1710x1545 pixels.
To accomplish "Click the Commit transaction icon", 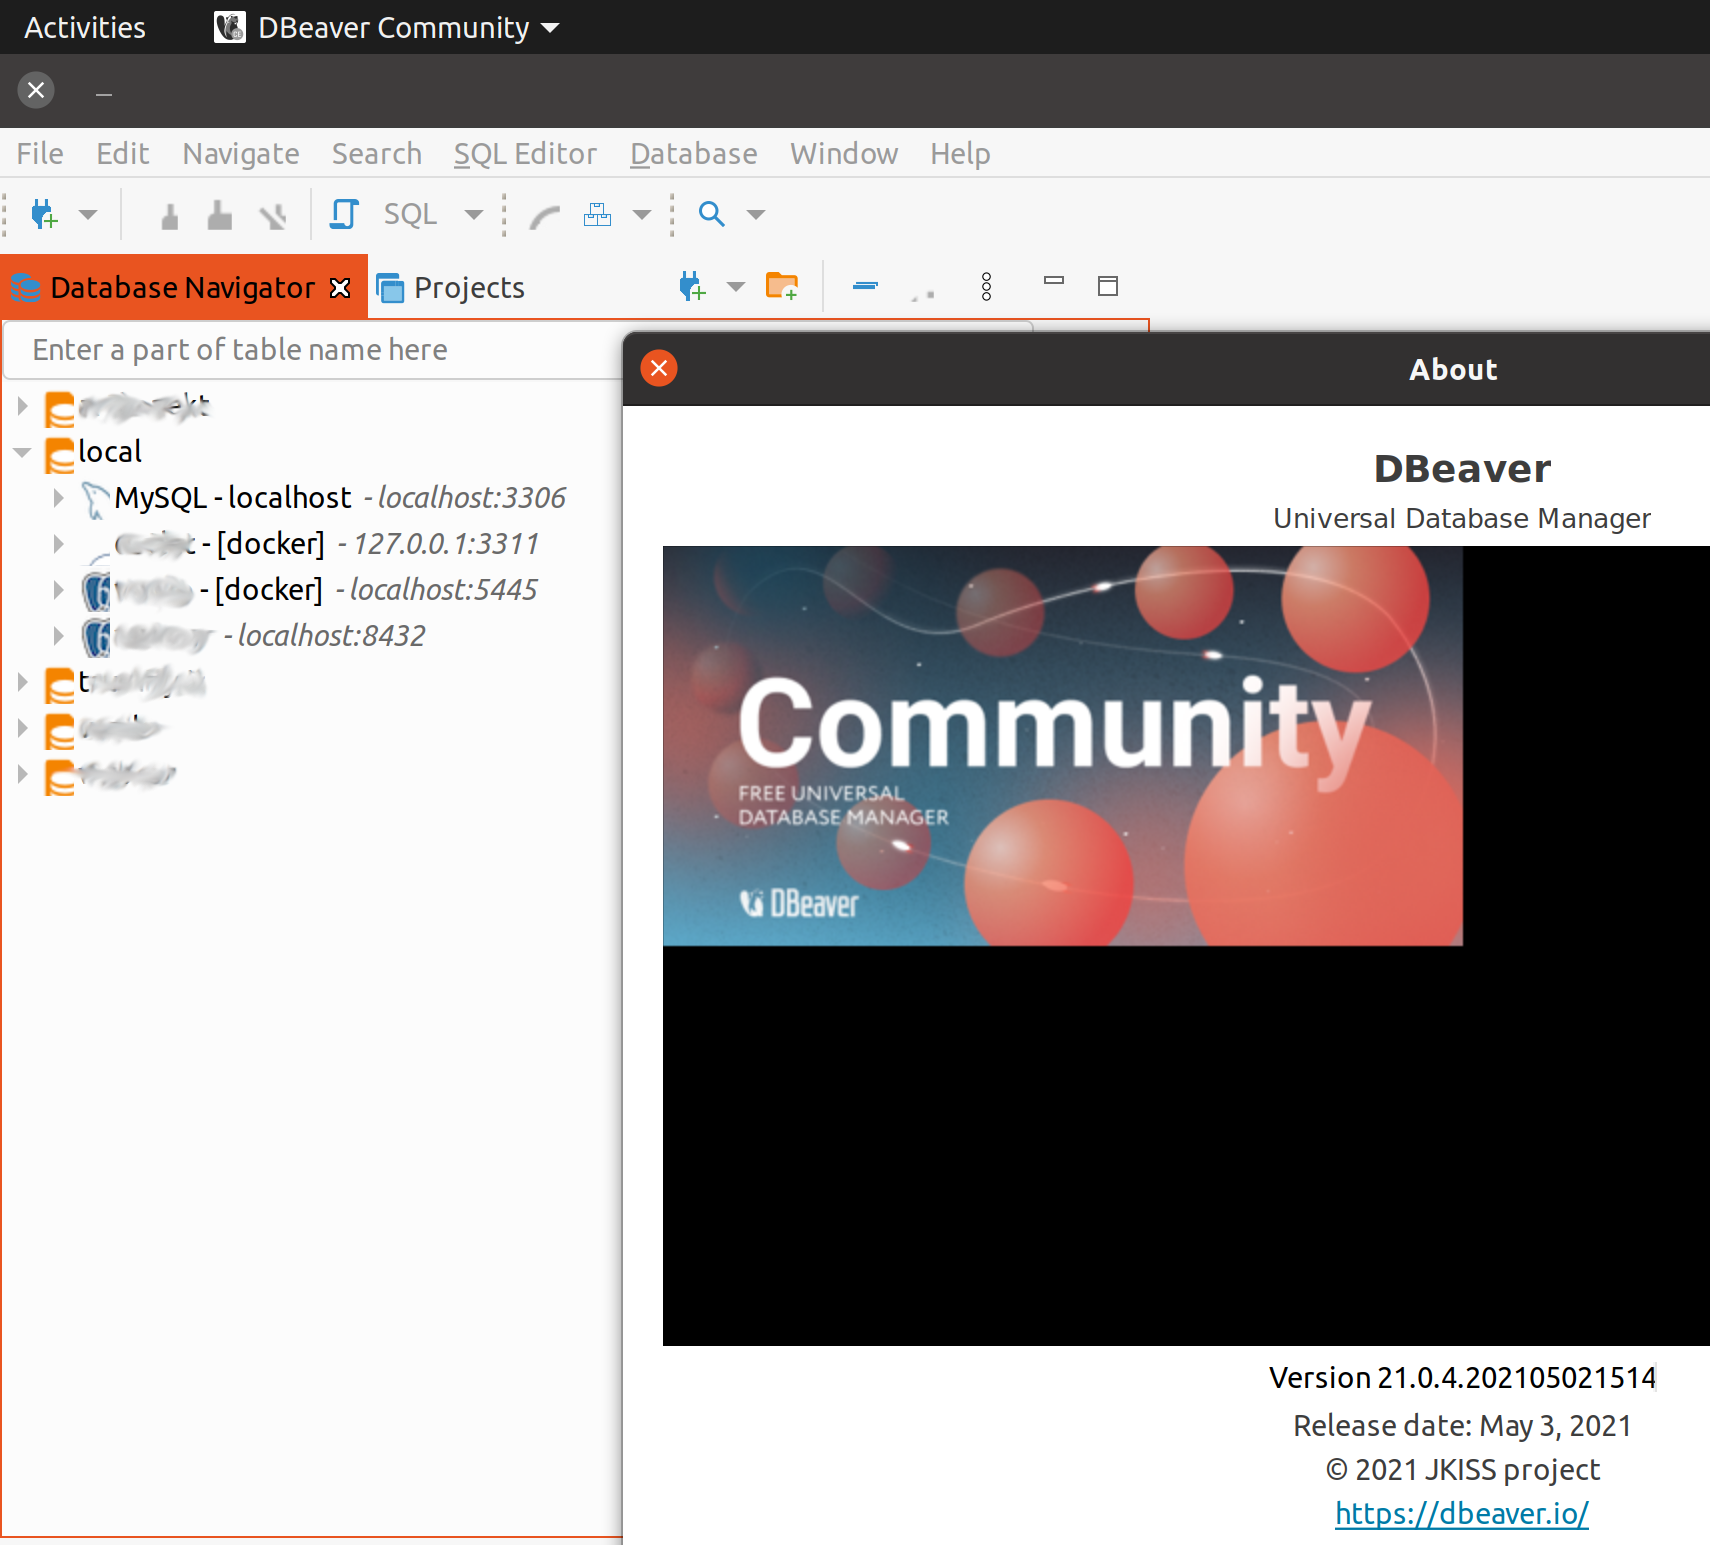I will pyautogui.click(x=168, y=214).
